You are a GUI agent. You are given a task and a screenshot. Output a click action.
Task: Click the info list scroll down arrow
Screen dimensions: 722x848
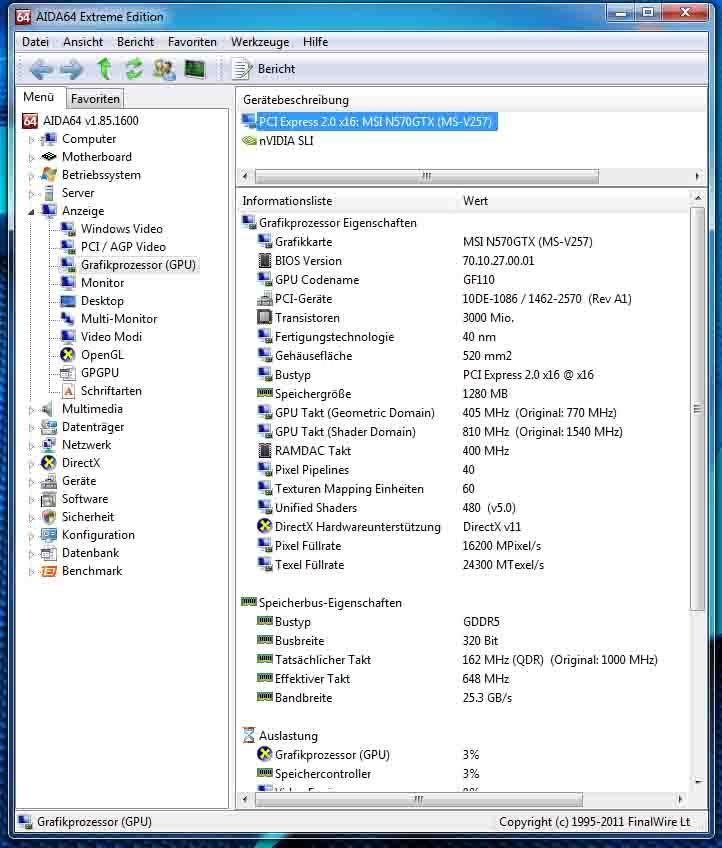(x=698, y=781)
